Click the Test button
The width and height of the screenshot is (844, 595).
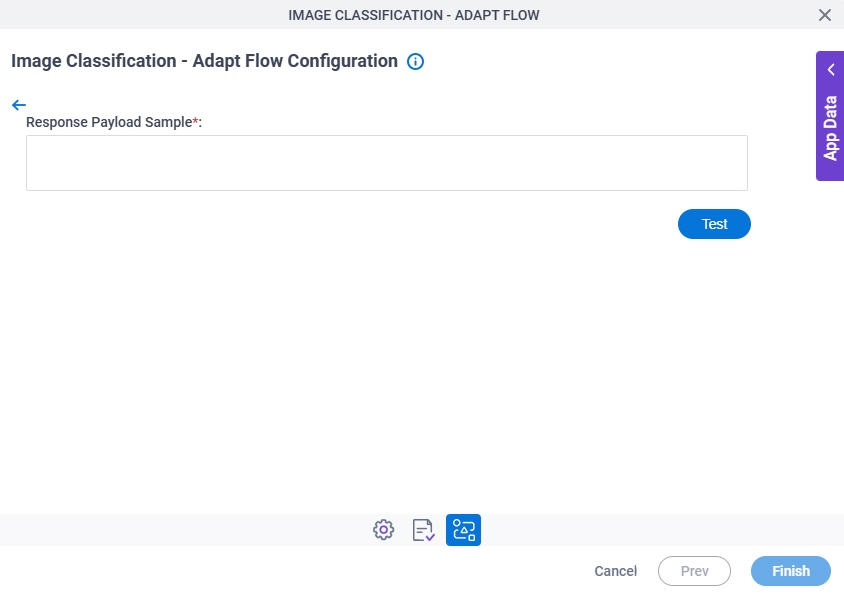(714, 224)
